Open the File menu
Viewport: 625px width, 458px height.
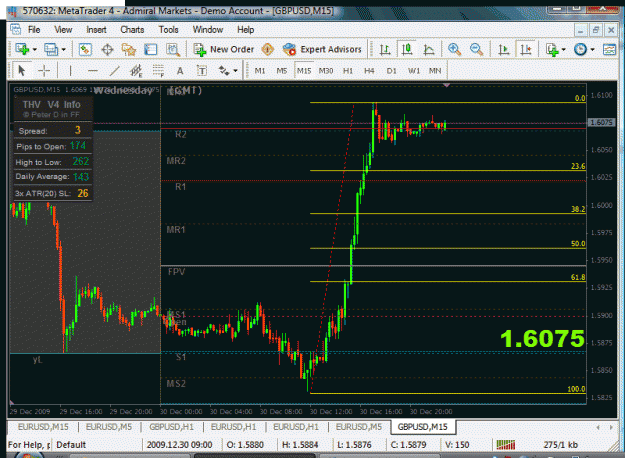[x=34, y=30]
